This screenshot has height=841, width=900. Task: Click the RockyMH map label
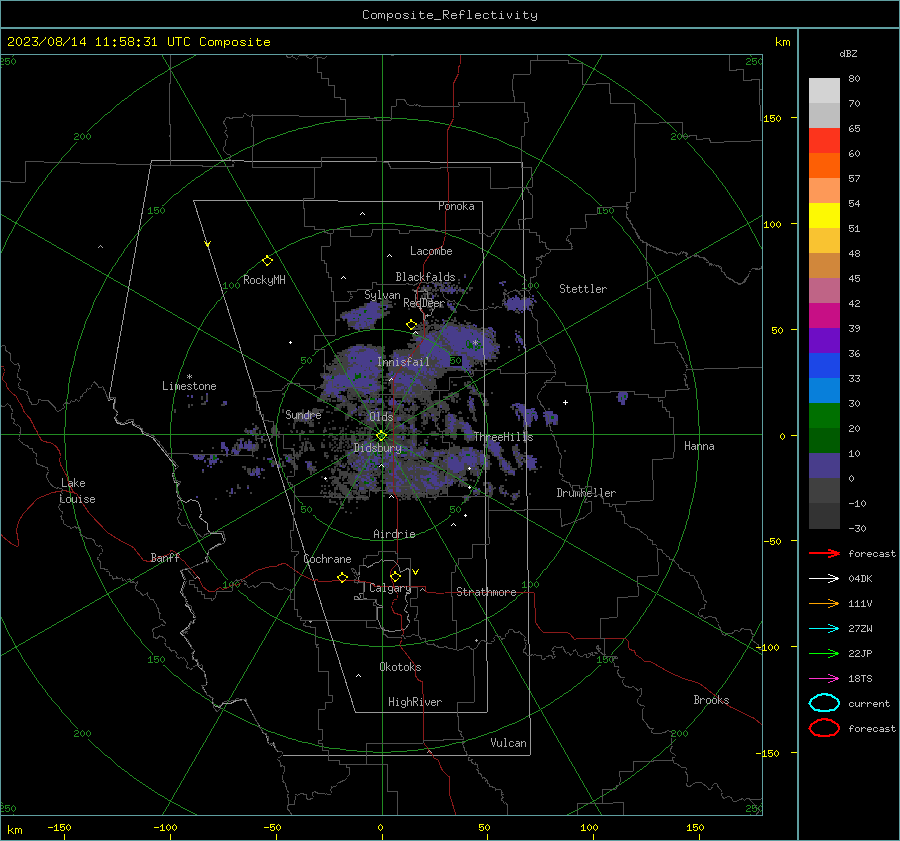point(264,280)
